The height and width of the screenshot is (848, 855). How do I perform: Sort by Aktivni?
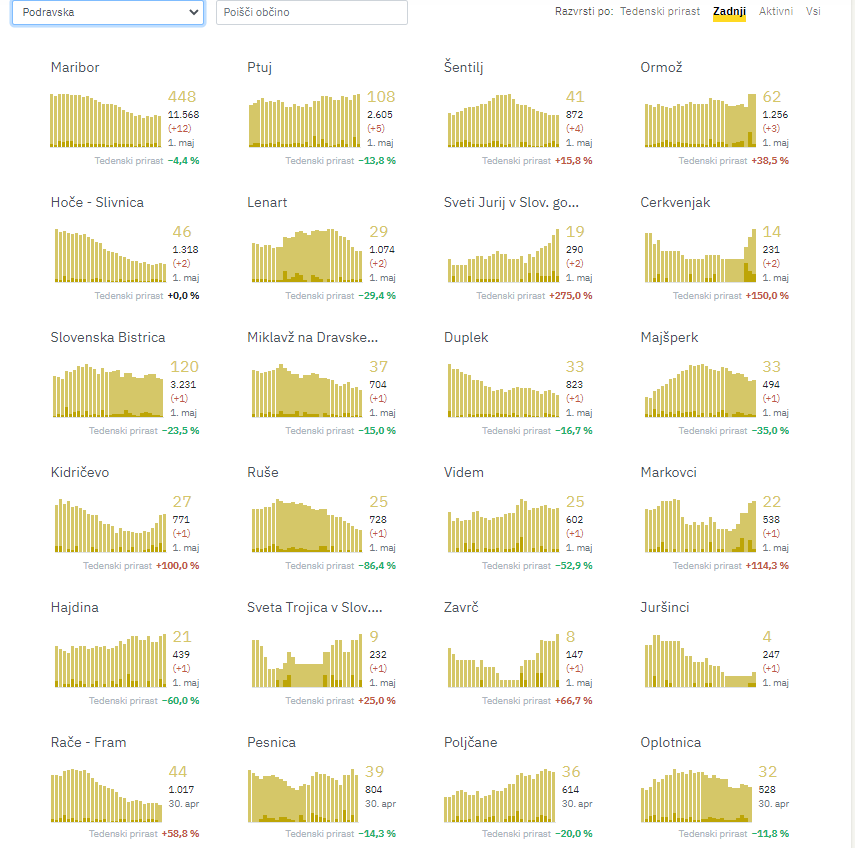point(776,11)
